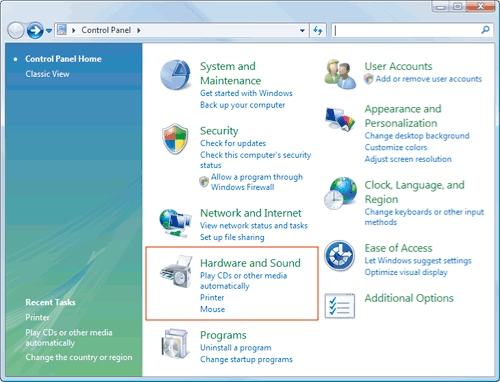
Task: Expand the arrow after Control Panel breadcrumb
Action: [139, 30]
